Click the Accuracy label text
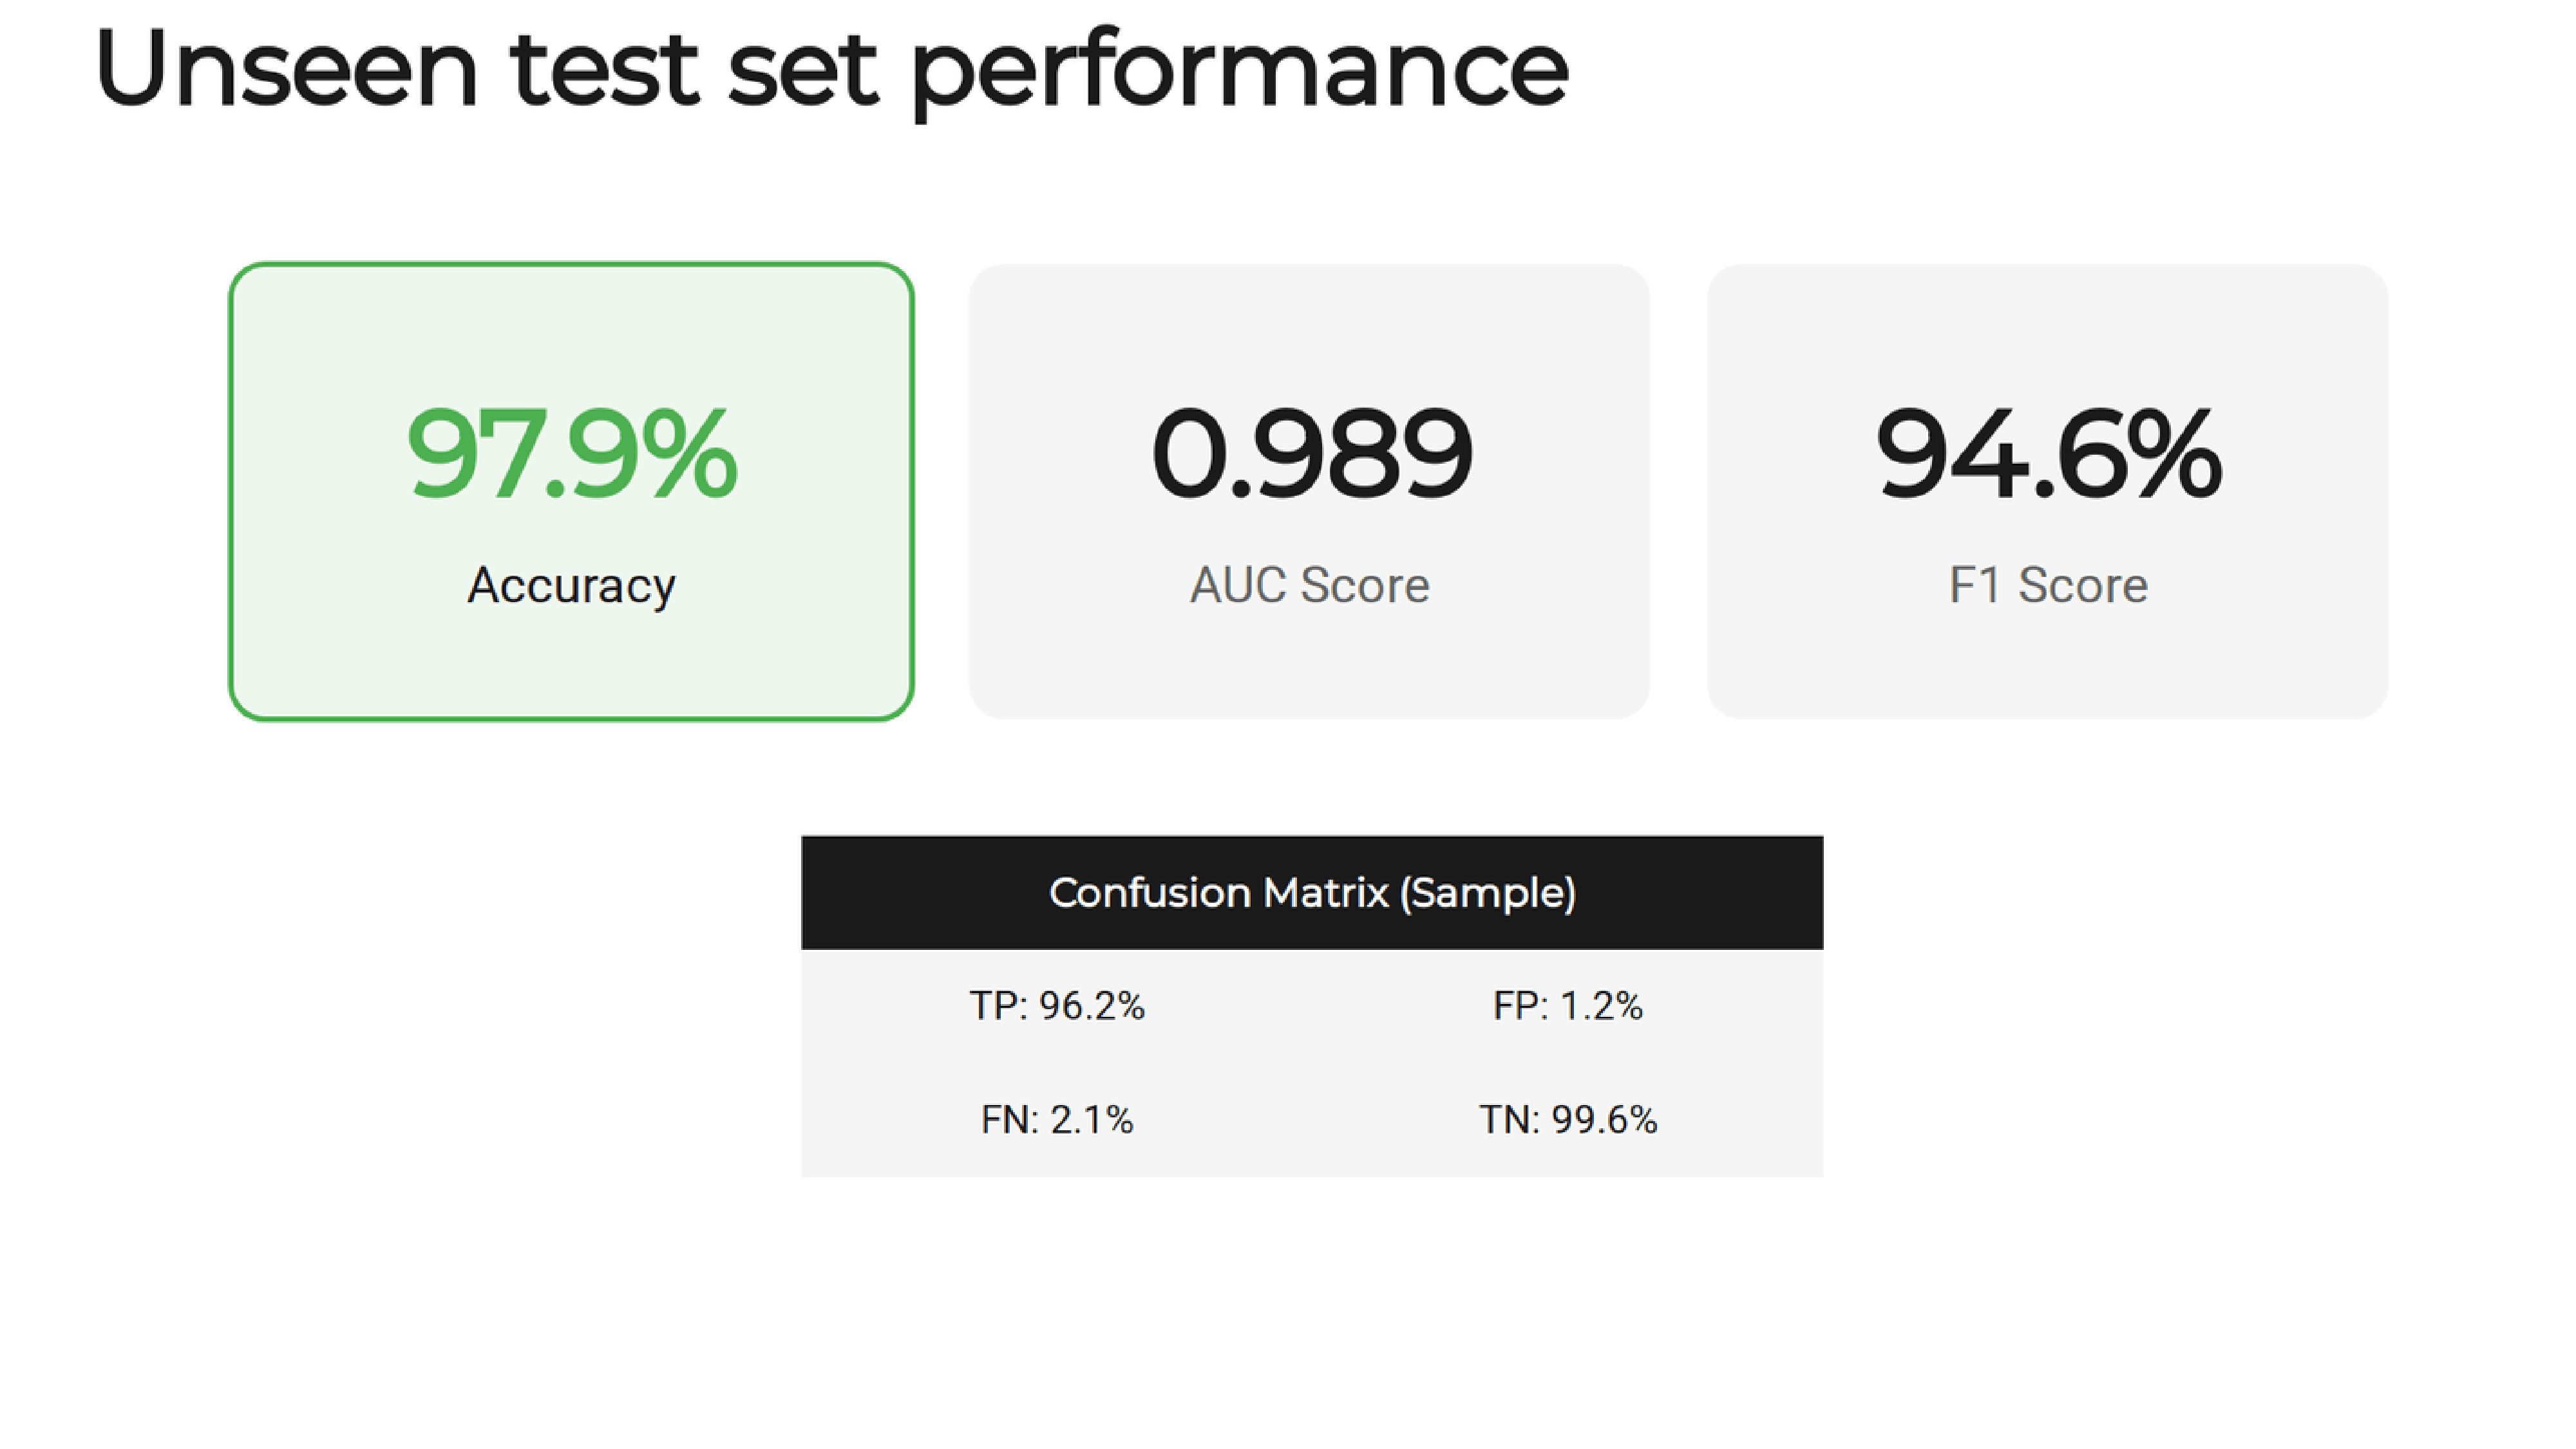The image size is (2576, 1449). click(x=571, y=586)
